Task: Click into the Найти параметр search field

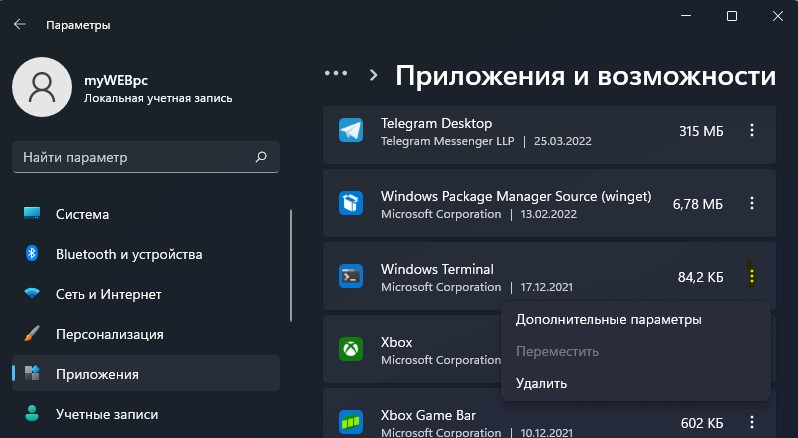Action: [x=146, y=157]
